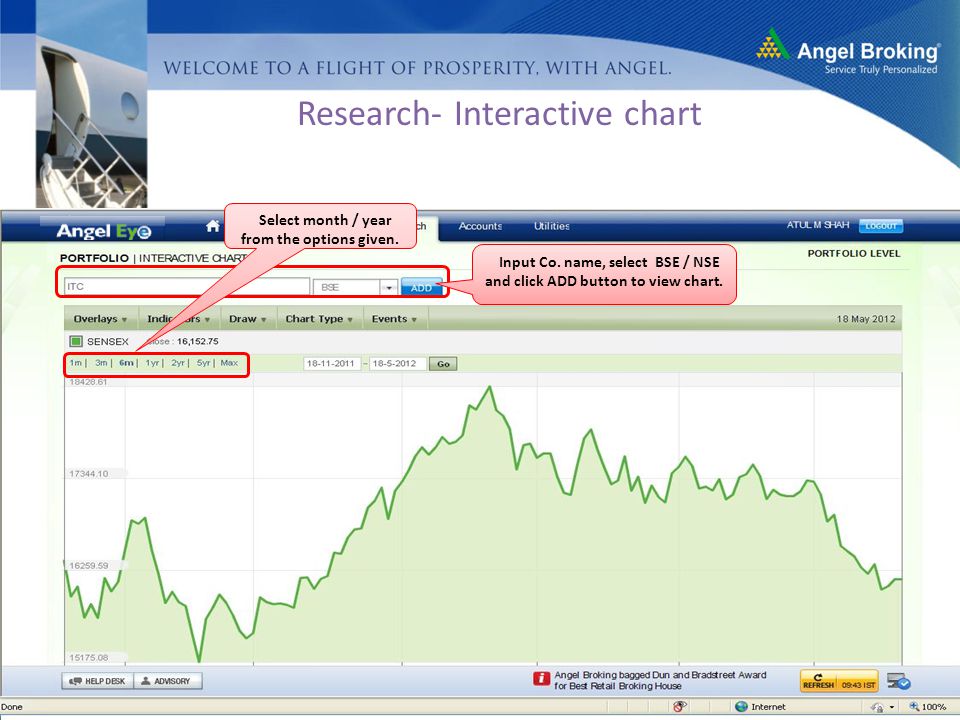Click the Angel Eye logo
Screen dimensions: 960x720
point(103,231)
